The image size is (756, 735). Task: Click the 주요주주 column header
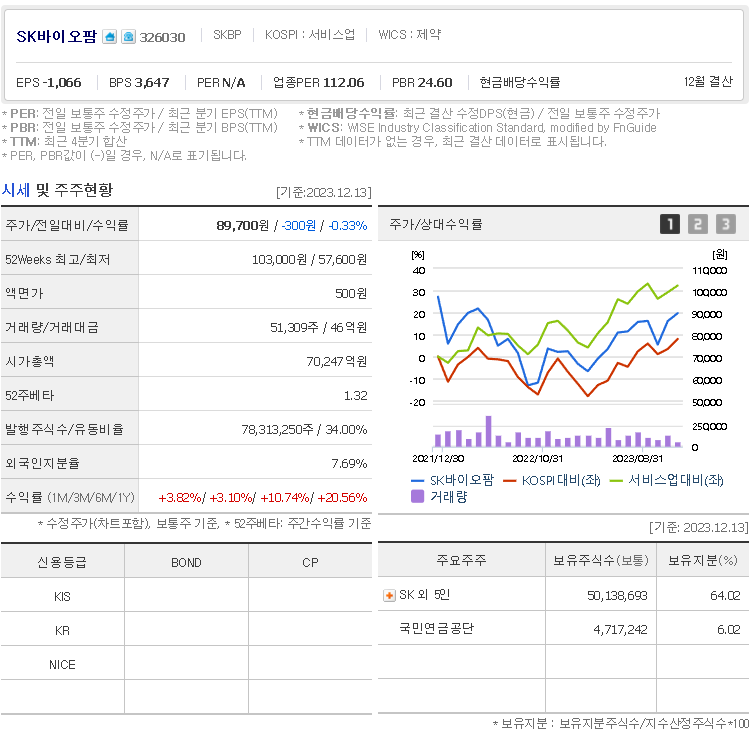(461, 560)
